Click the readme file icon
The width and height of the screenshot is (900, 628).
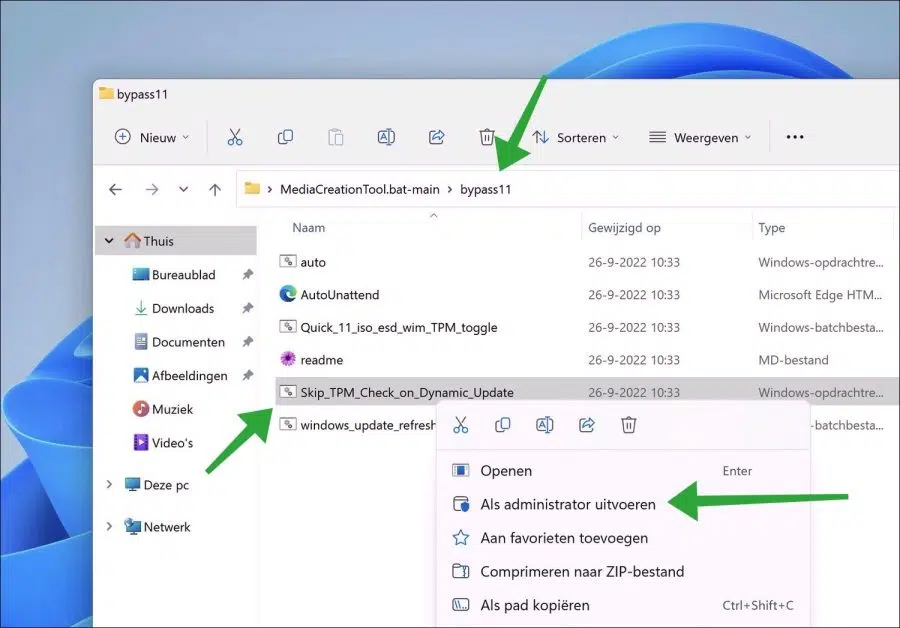coord(288,359)
